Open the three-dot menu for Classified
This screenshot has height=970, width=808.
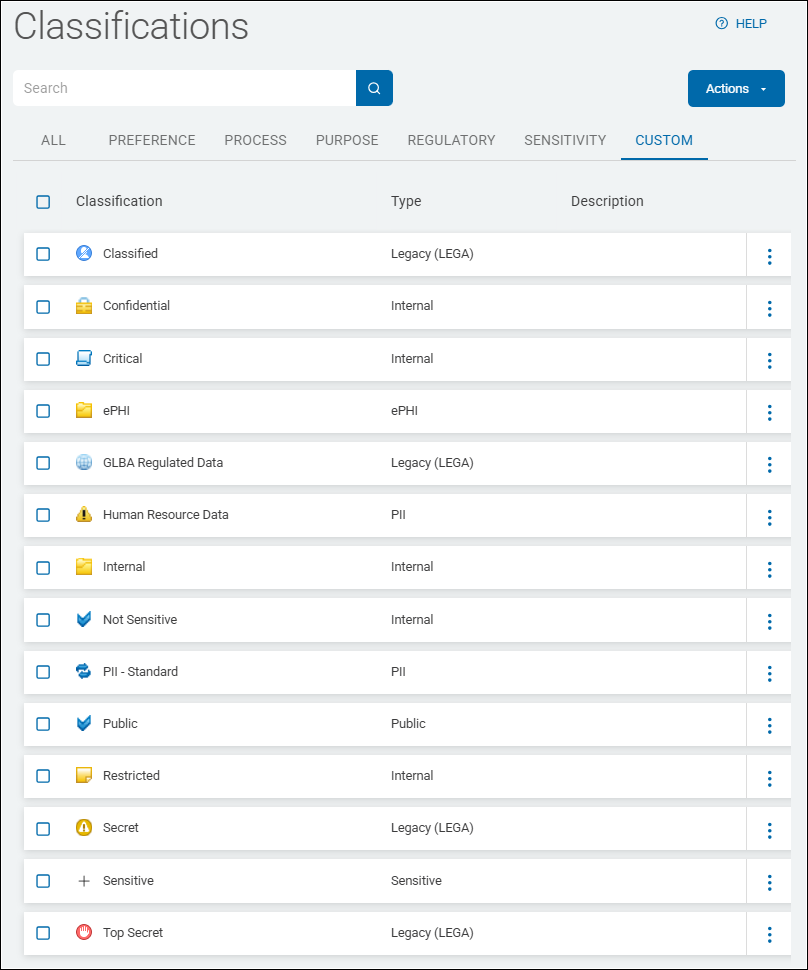(x=769, y=256)
